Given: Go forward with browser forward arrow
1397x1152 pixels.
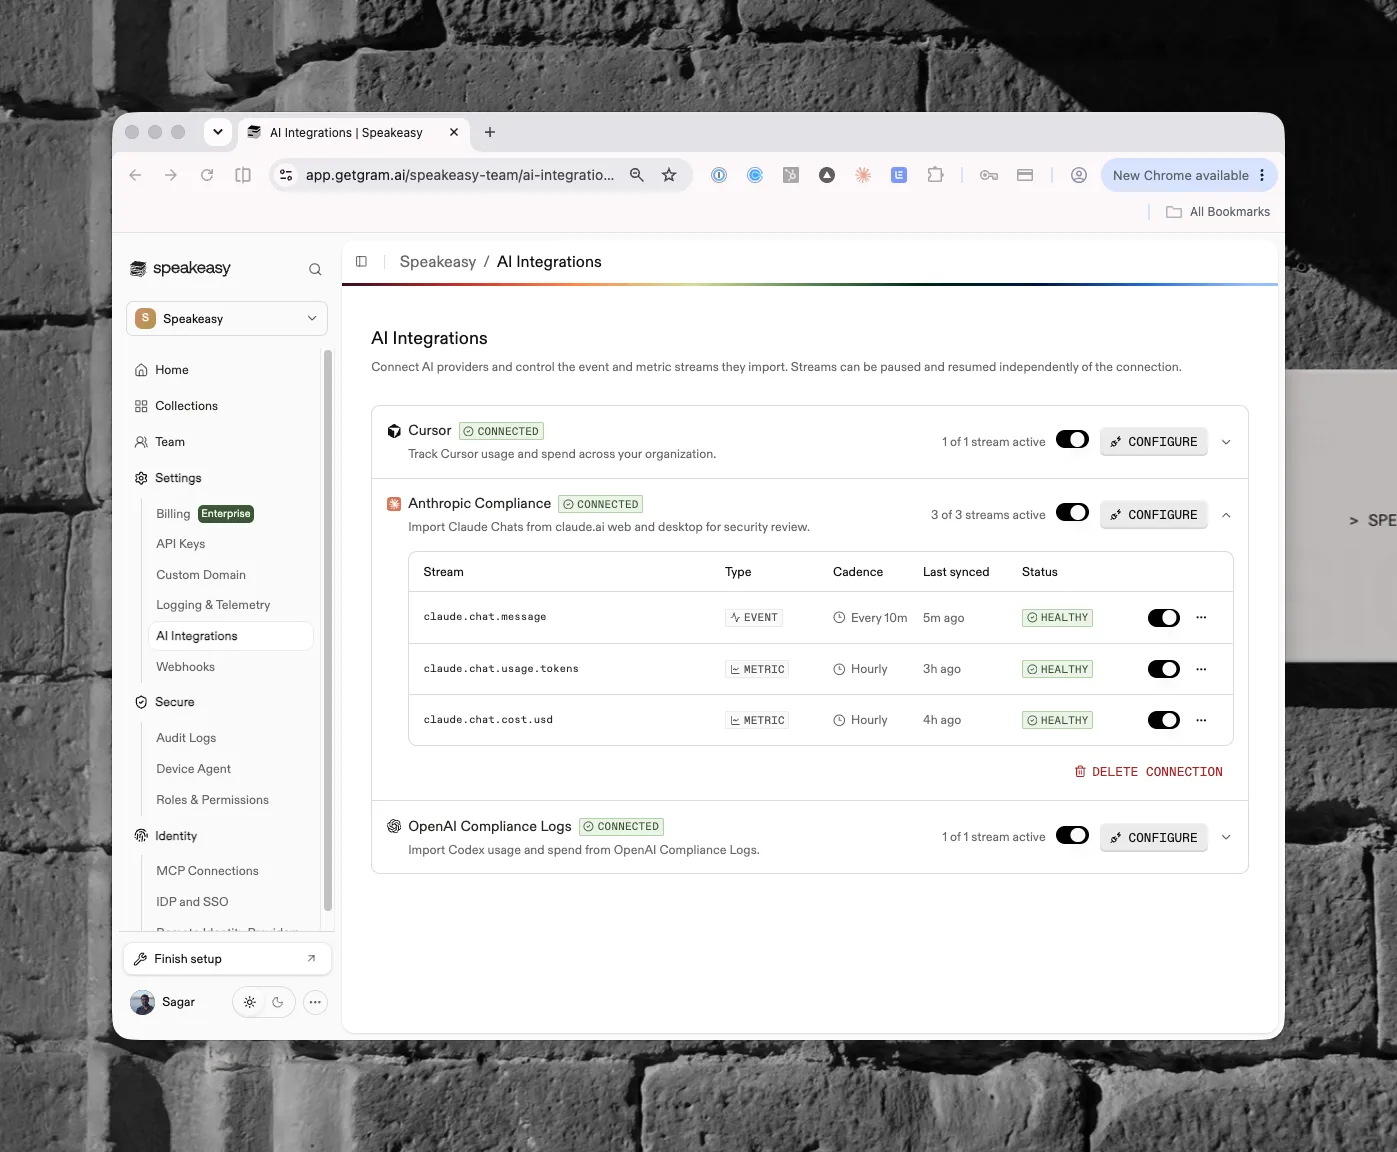Looking at the screenshot, I should click(x=171, y=175).
